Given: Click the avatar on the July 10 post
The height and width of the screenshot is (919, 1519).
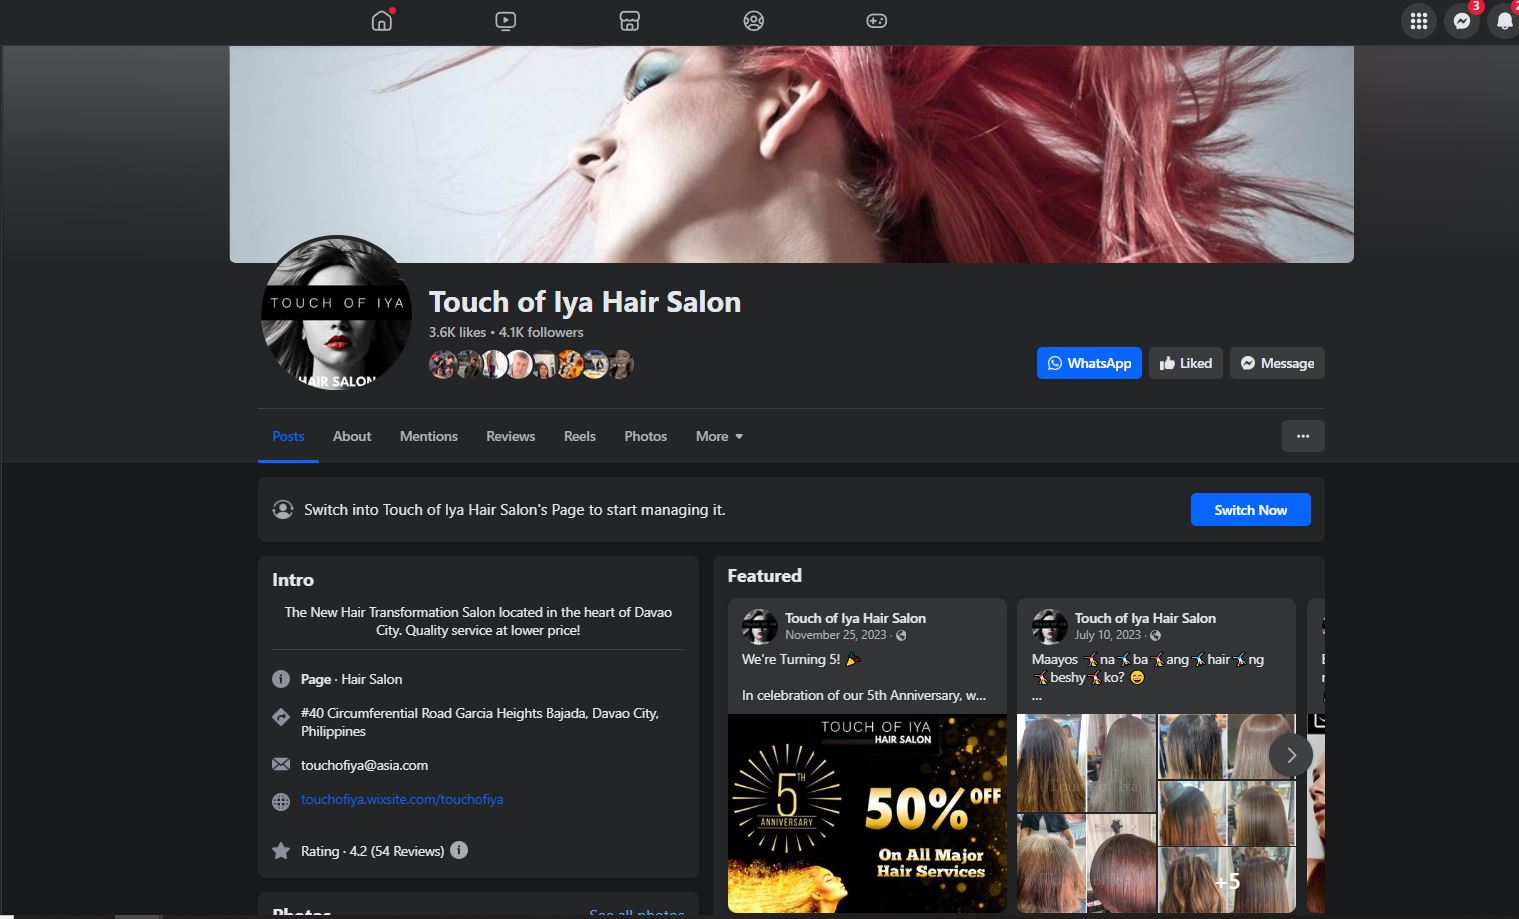Looking at the screenshot, I should coord(1050,627).
